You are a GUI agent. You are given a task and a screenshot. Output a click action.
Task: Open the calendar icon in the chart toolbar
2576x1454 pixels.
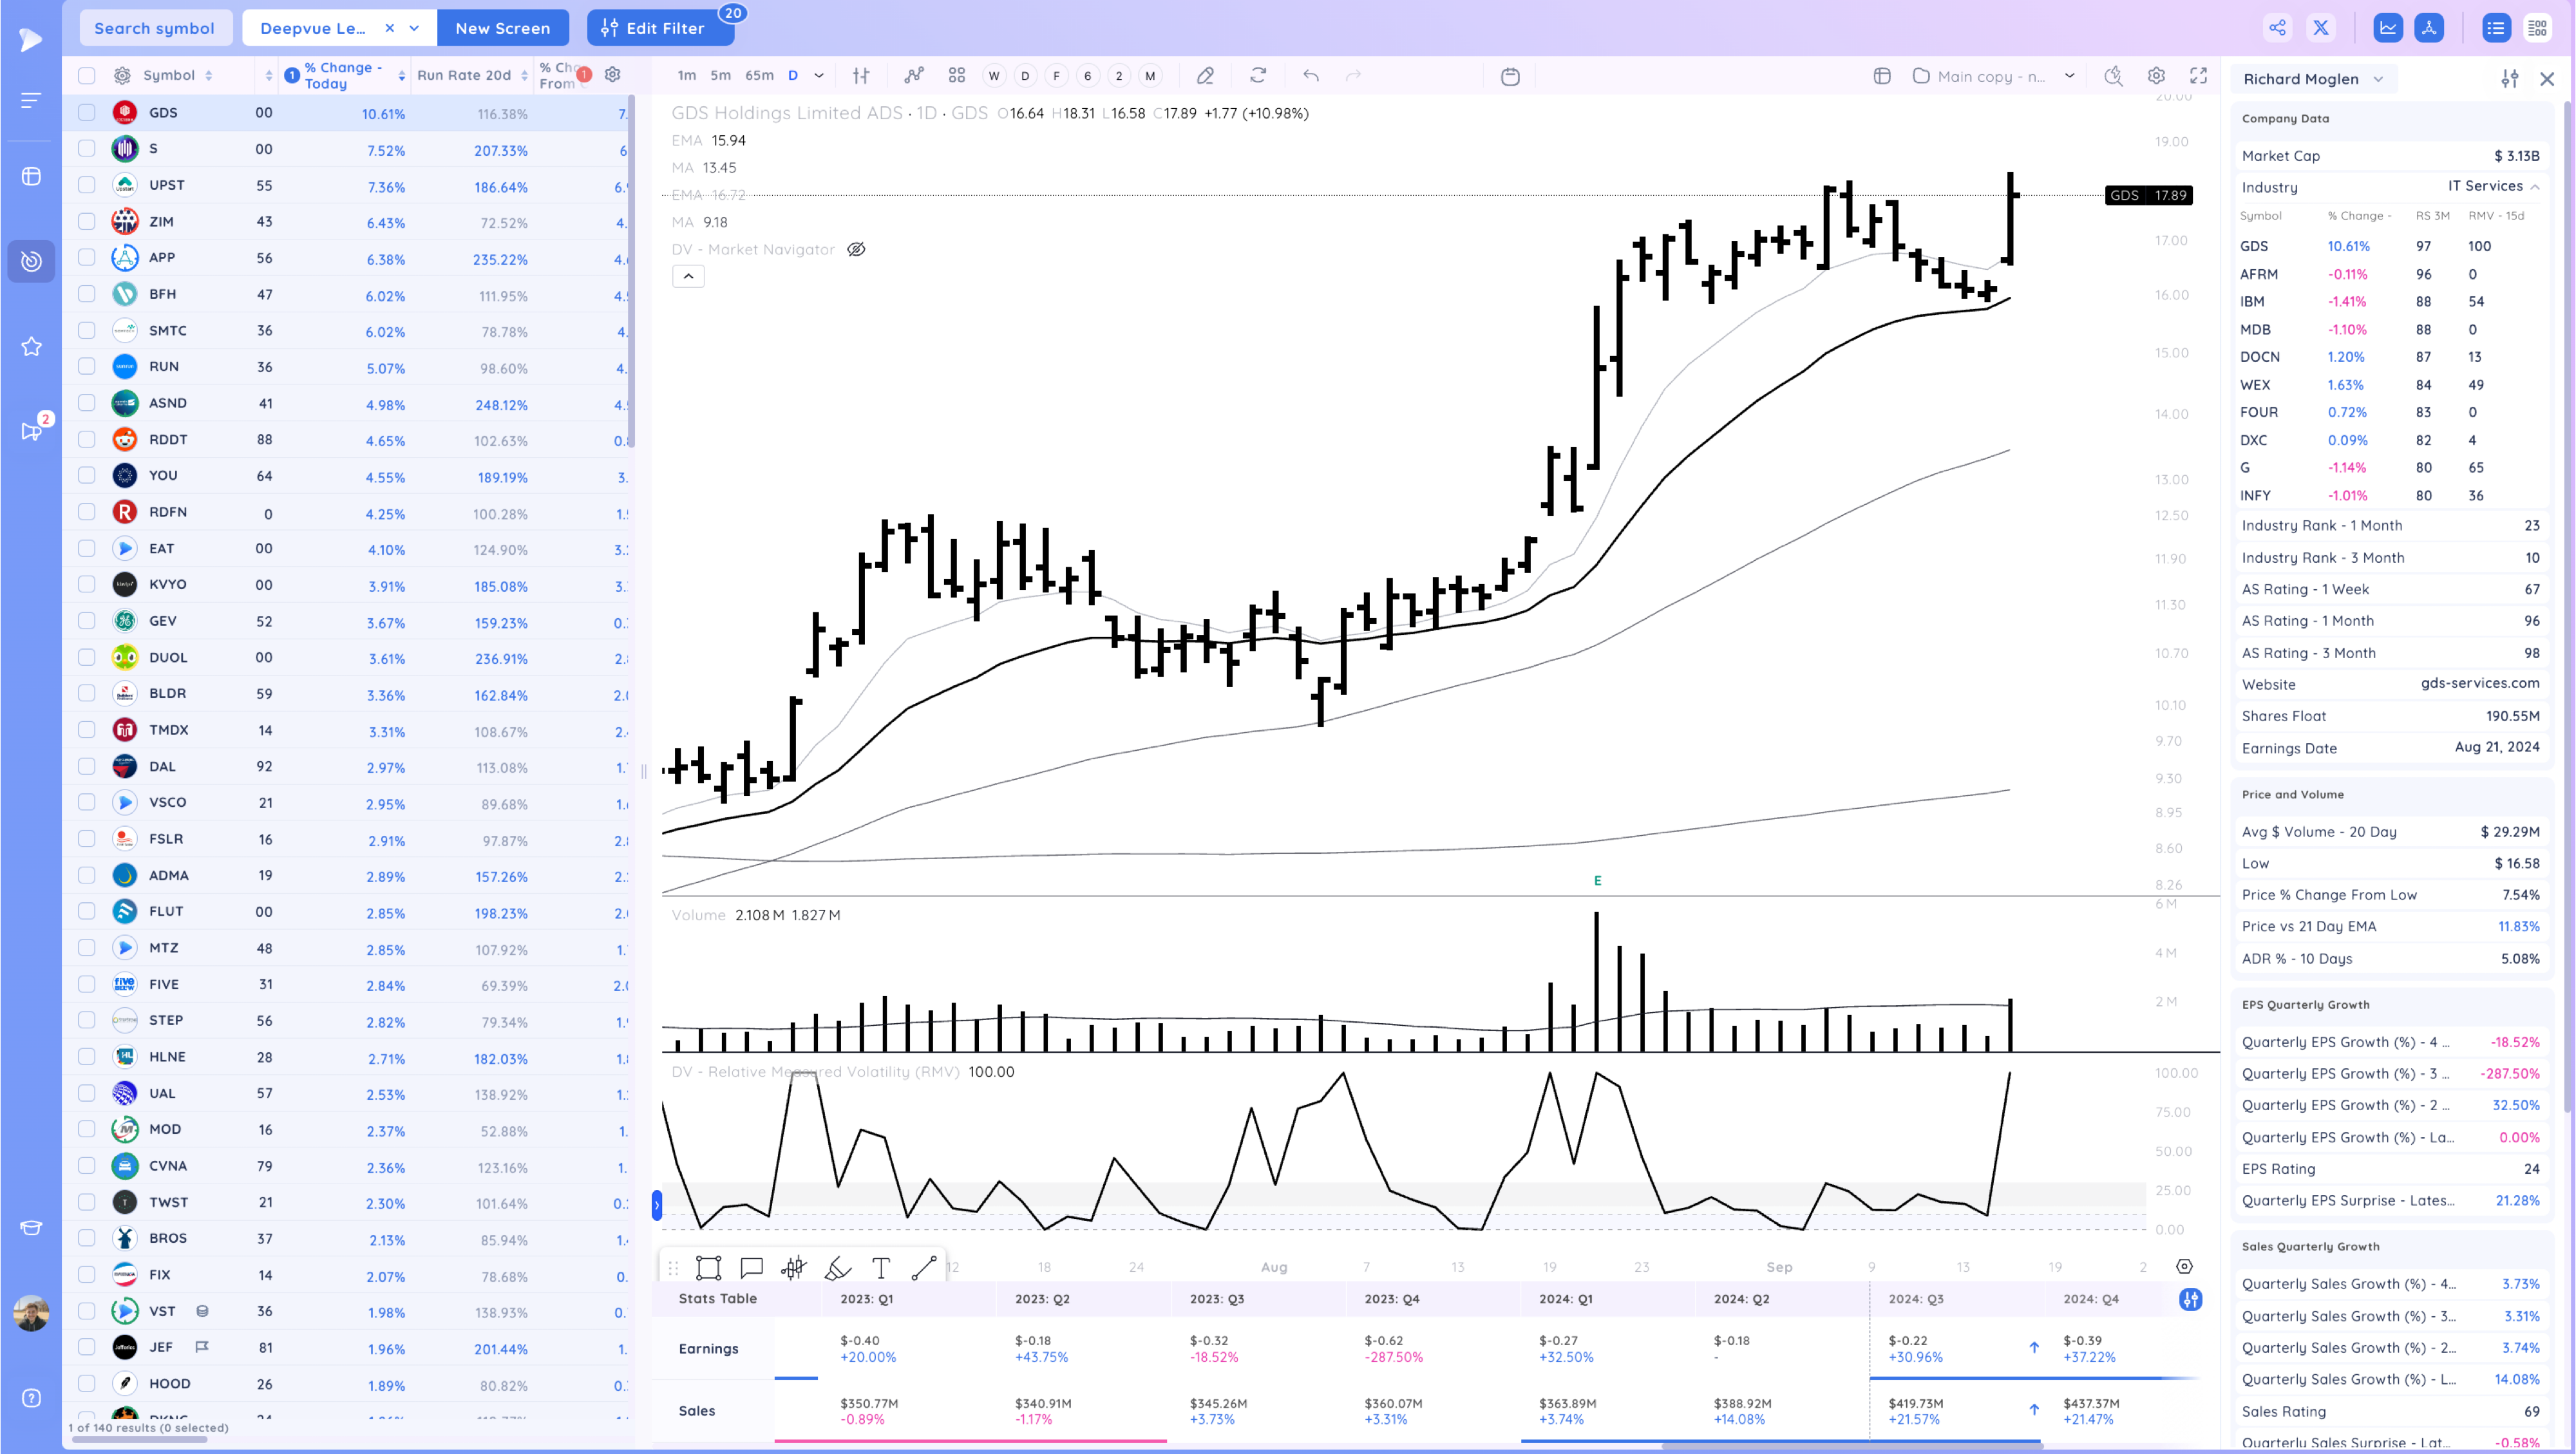[1510, 76]
